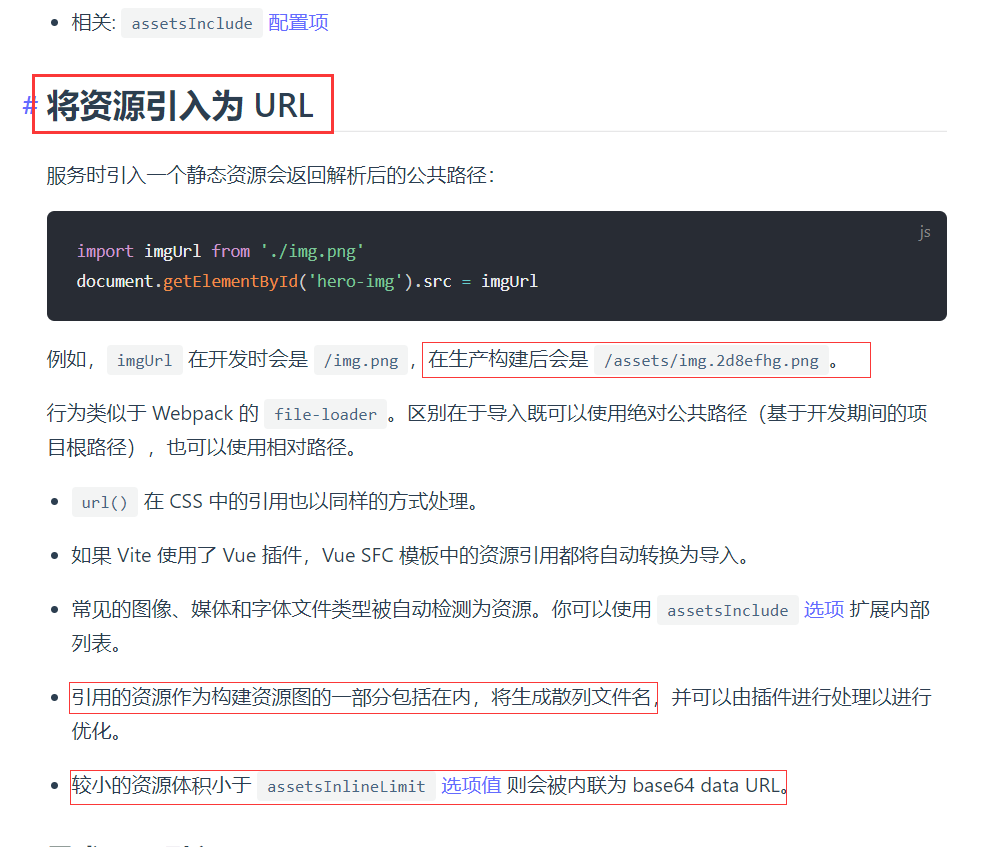This screenshot has width=1007, height=847.
Task: Click assetsInclude code in the bullet list
Action: click(x=727, y=610)
